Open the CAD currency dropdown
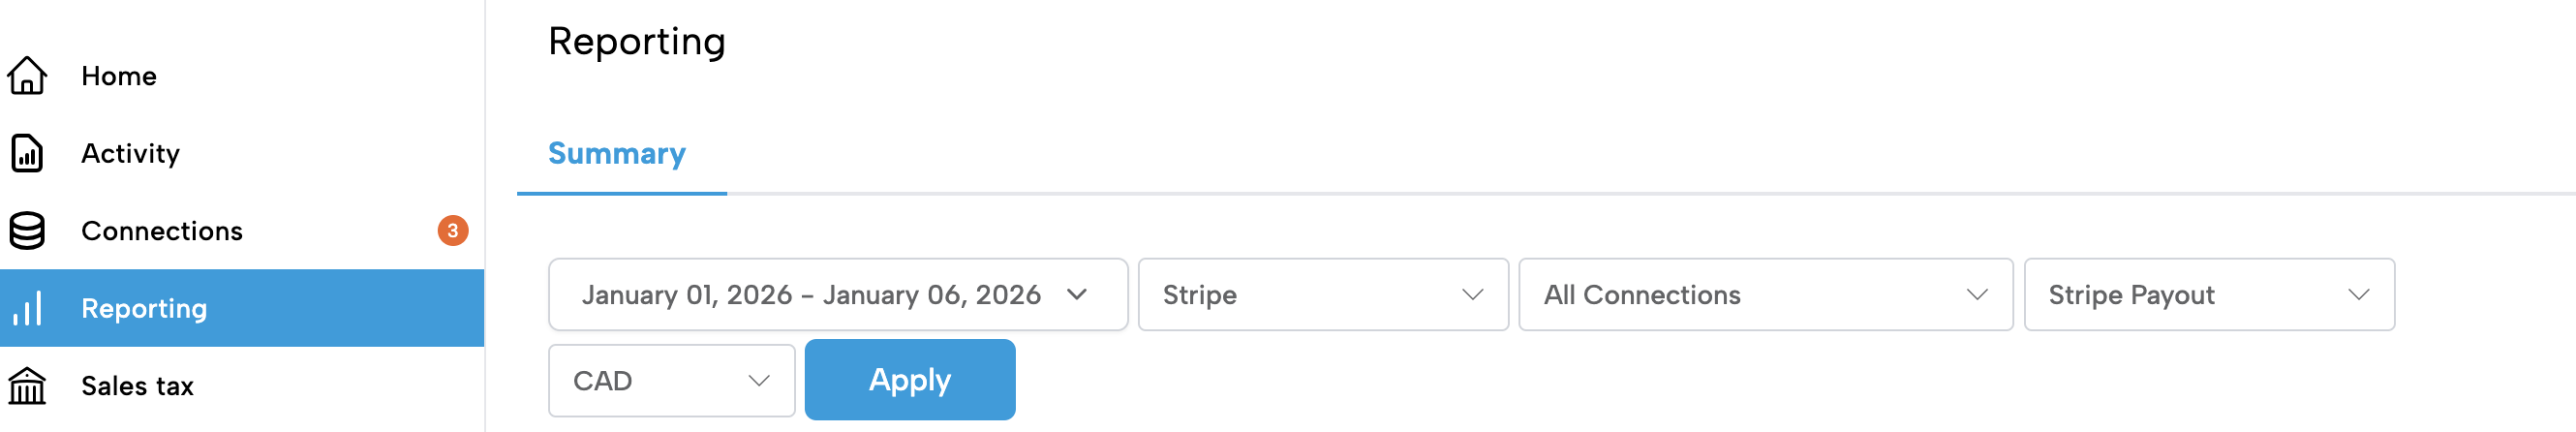2576x432 pixels. (671, 381)
